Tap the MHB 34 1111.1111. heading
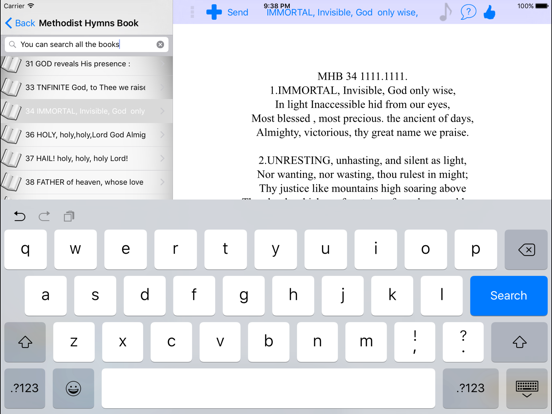 click(x=362, y=76)
